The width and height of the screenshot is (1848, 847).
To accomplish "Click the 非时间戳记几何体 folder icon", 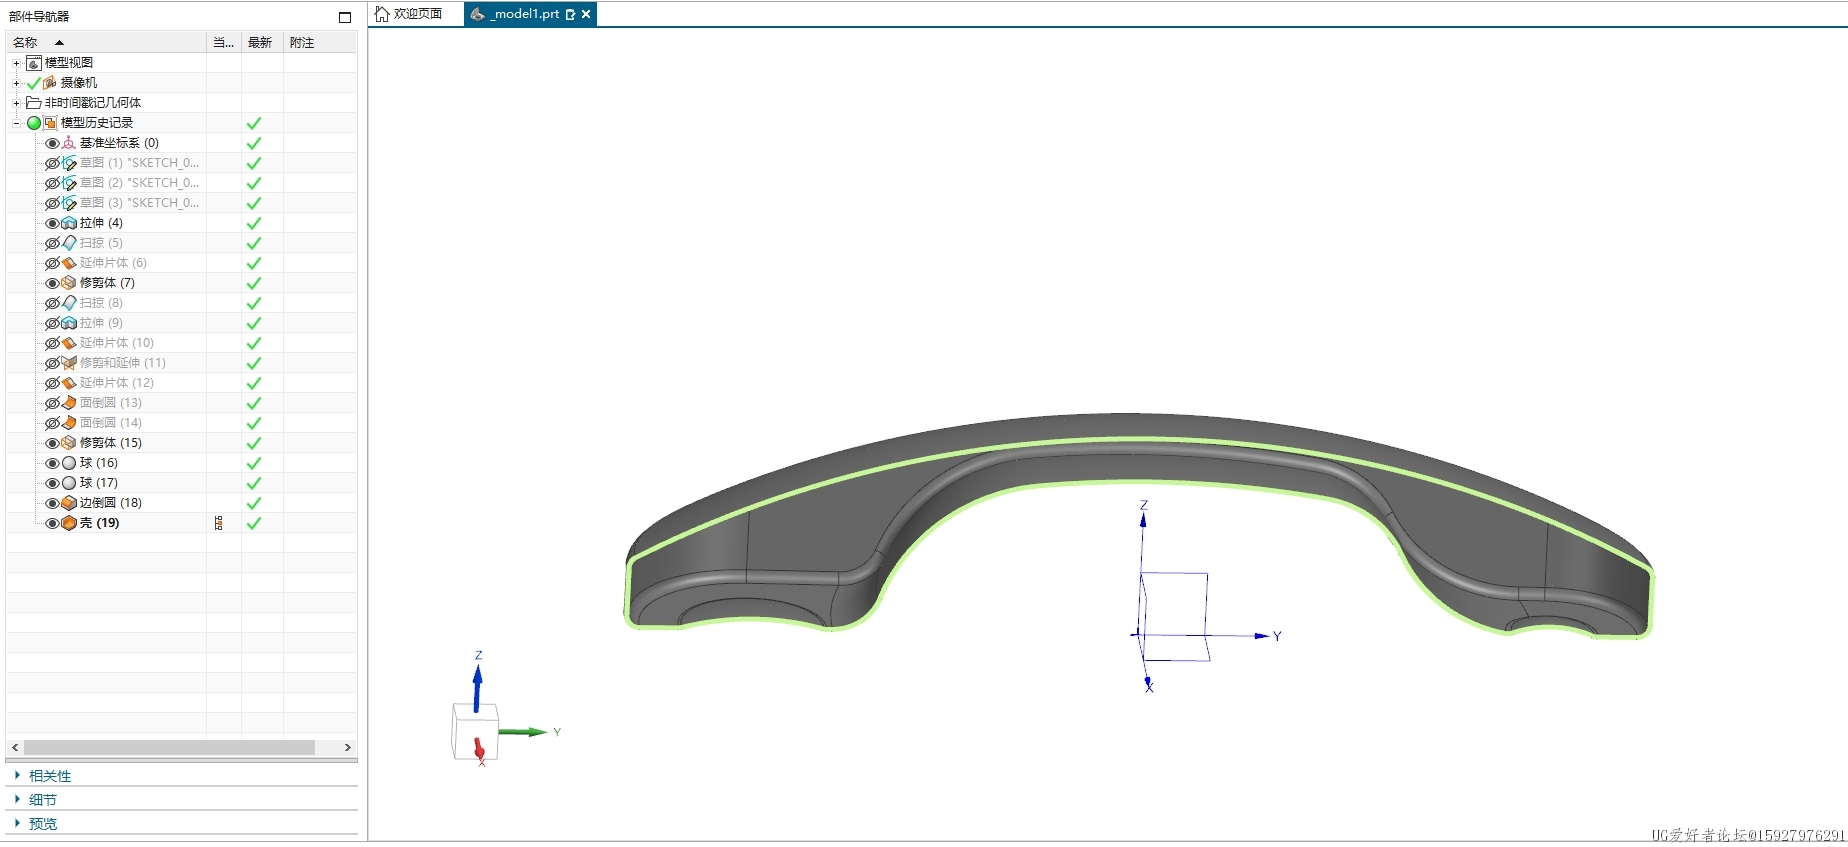I will point(34,103).
